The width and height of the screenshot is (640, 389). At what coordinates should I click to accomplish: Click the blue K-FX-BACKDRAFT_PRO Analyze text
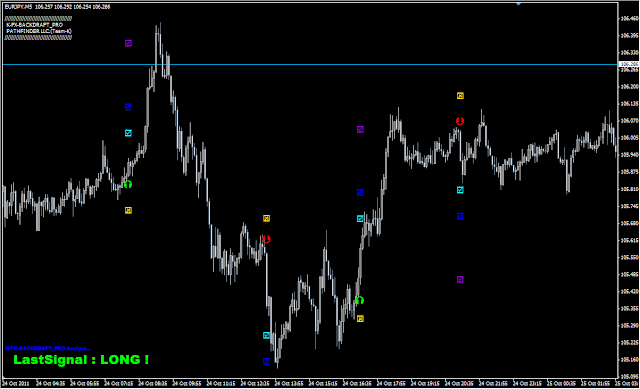click(48, 348)
